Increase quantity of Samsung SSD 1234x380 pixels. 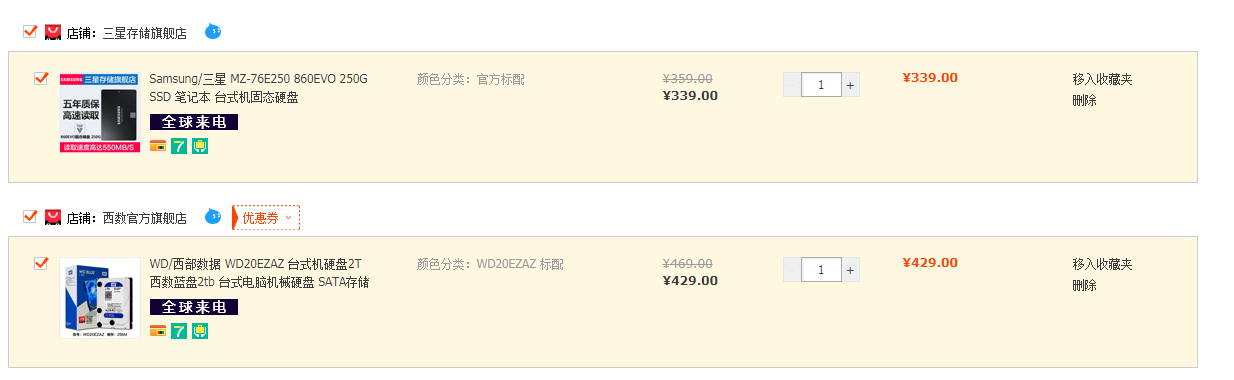[x=851, y=85]
